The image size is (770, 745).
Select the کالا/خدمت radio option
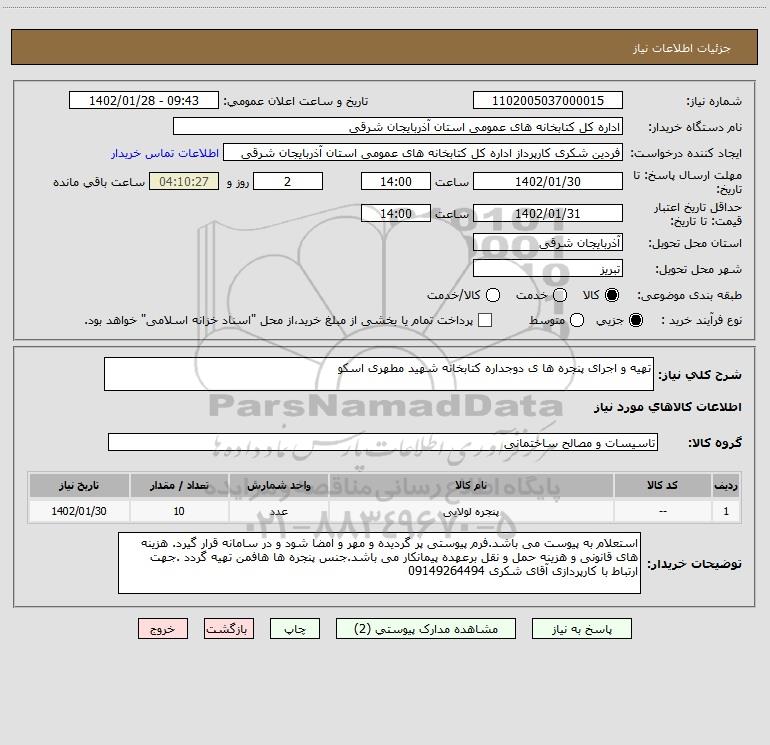tap(493, 295)
